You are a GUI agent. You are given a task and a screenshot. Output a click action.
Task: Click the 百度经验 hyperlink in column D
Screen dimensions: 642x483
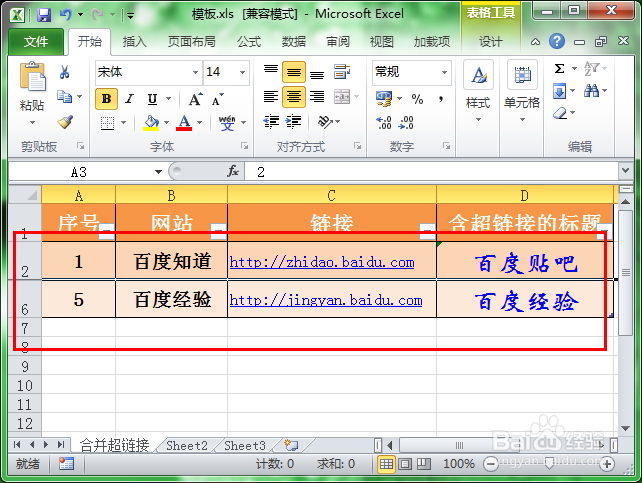click(526, 302)
